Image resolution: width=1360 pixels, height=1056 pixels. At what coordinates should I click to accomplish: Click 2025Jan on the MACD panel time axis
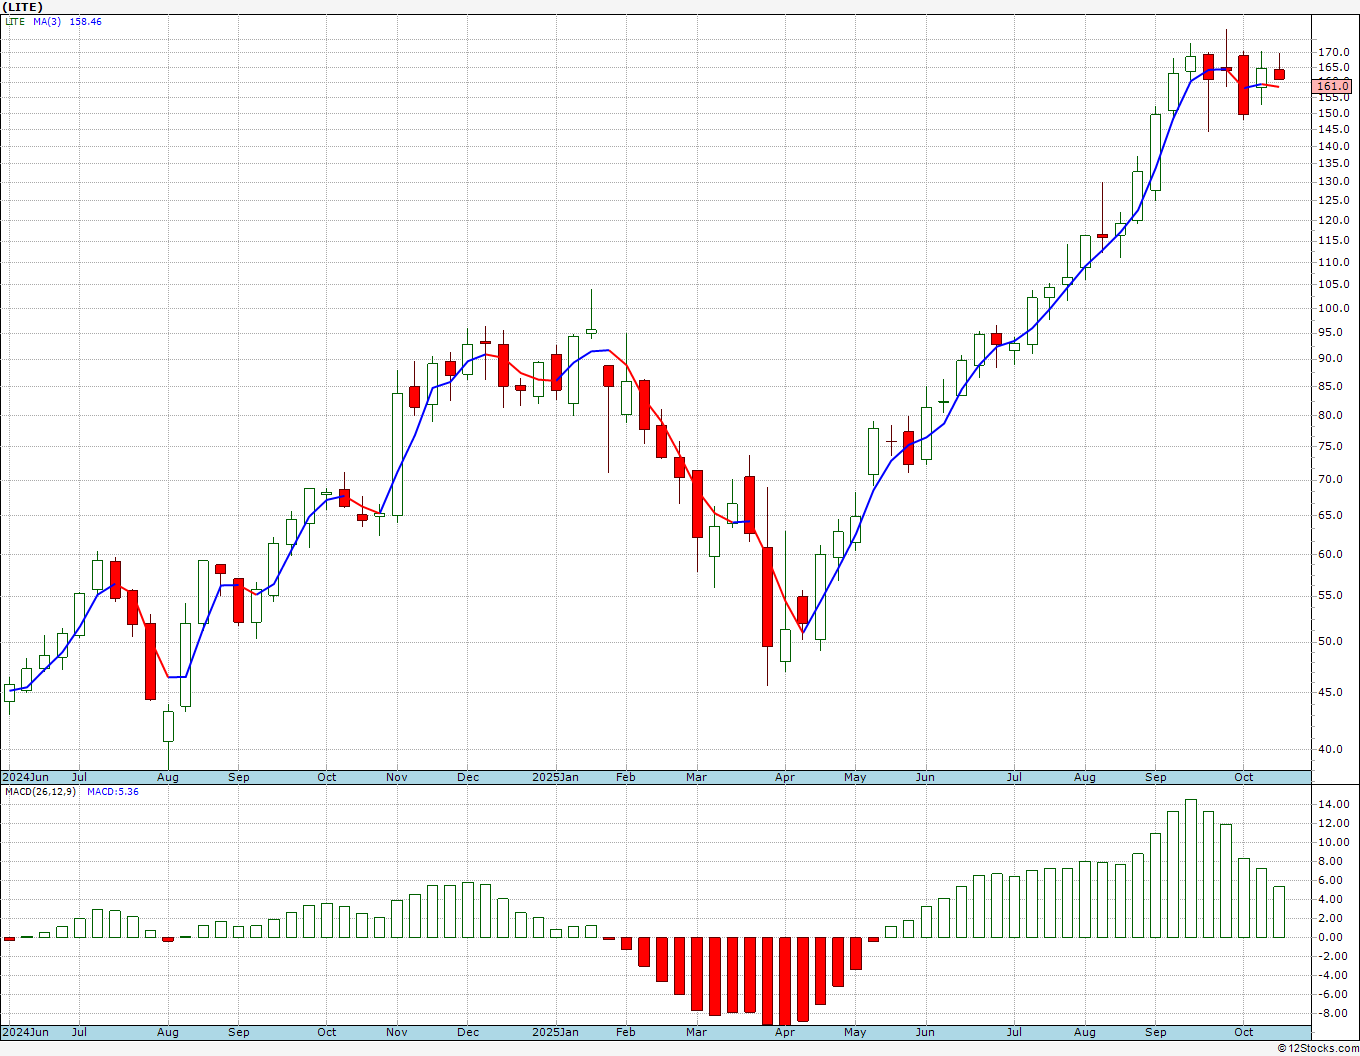click(x=555, y=1032)
